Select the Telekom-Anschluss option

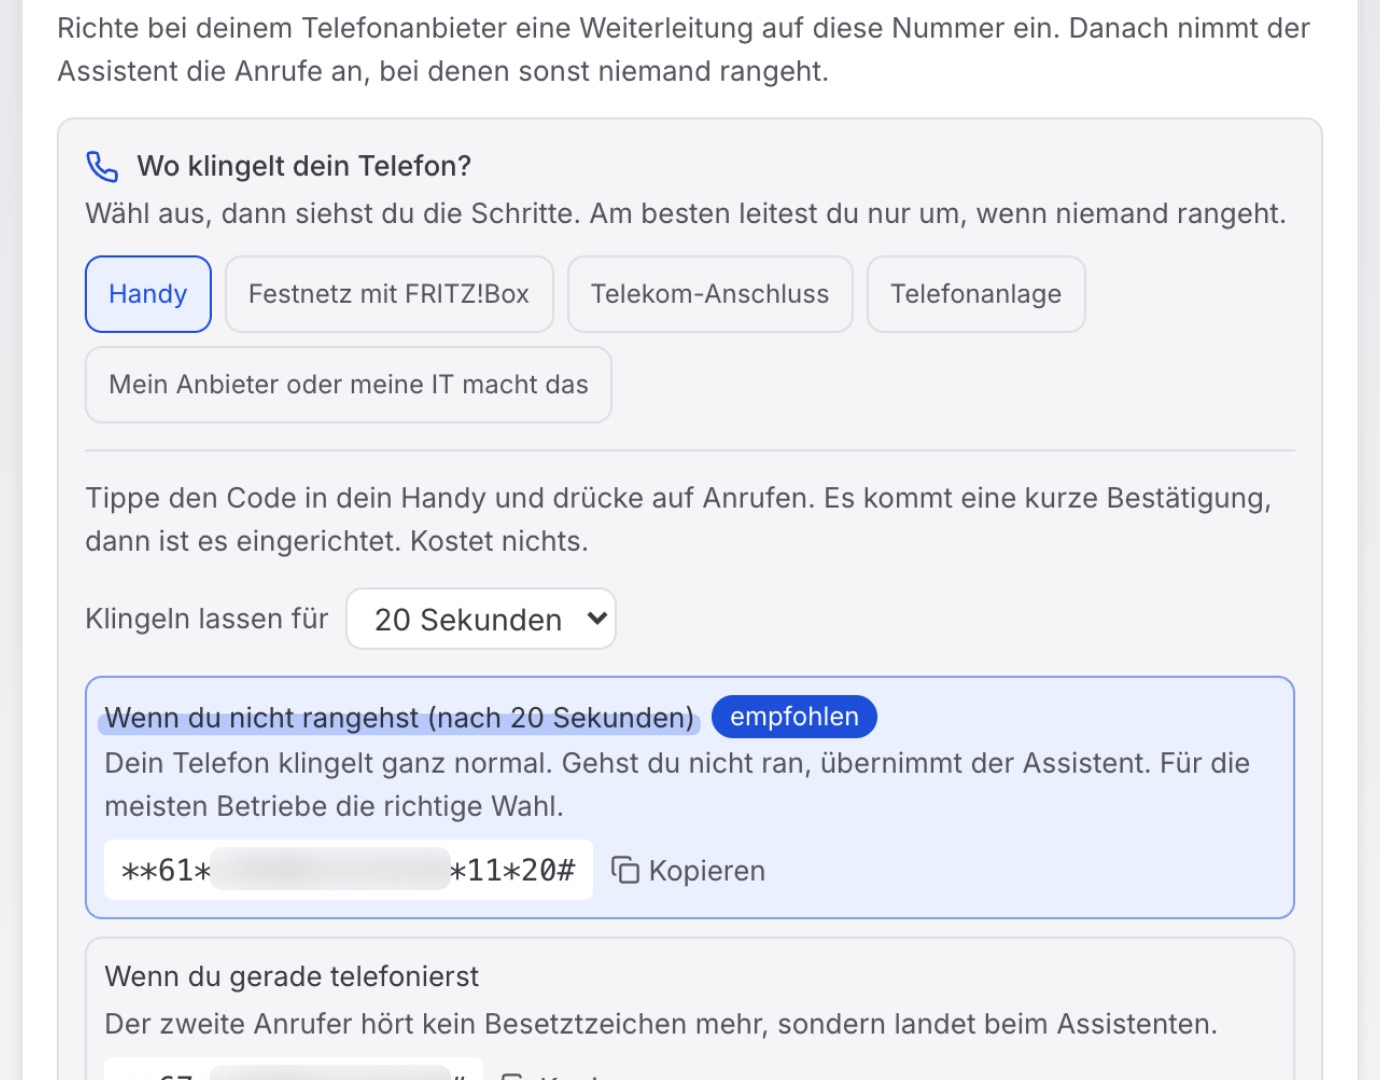tap(710, 294)
